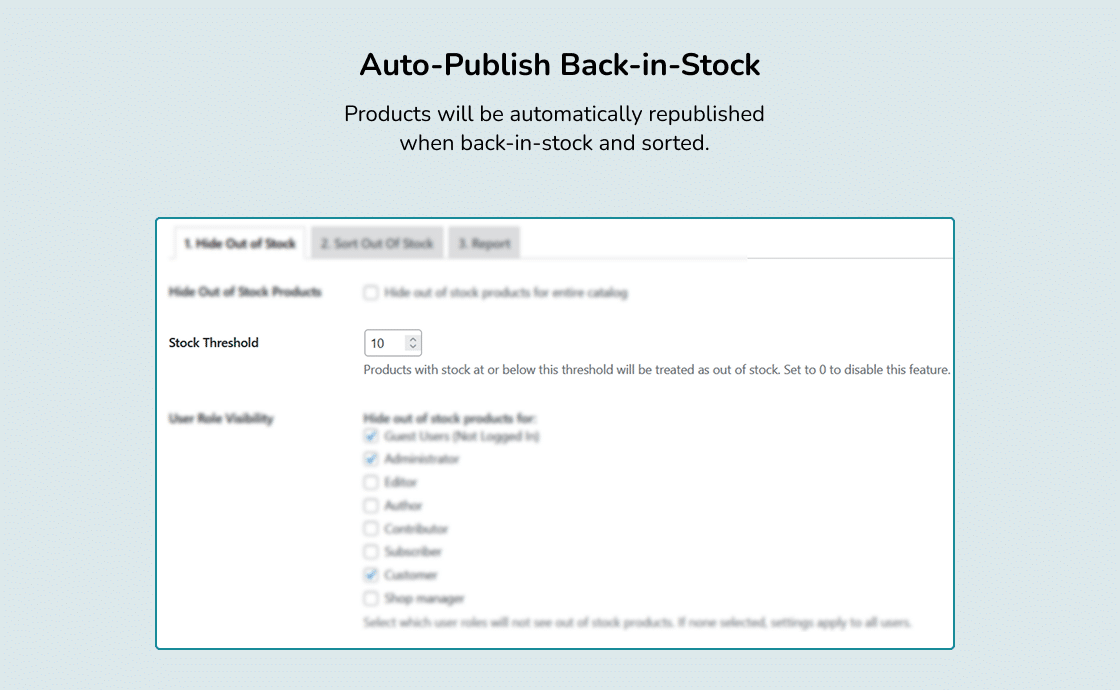Check the Subscriber role checkbox
This screenshot has height=690, width=1120.
pyautogui.click(x=371, y=551)
